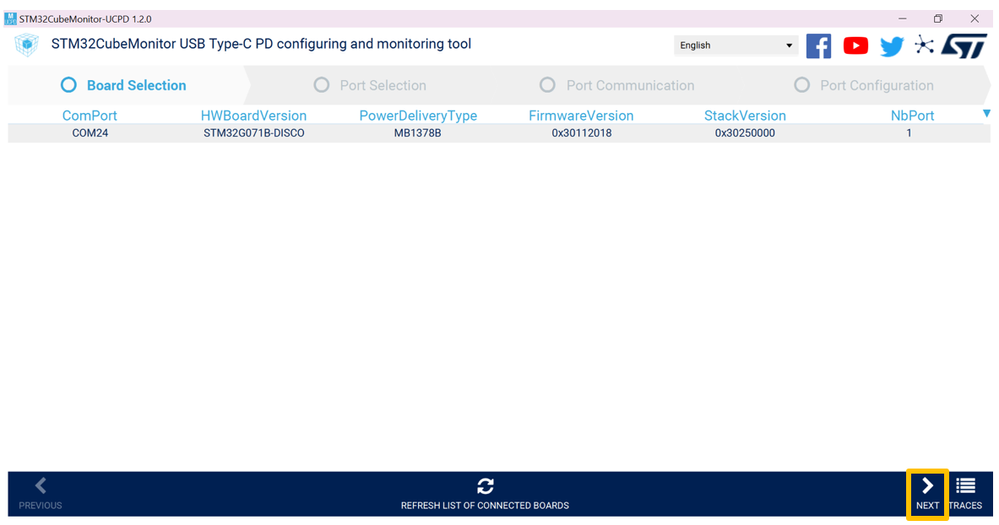Click the NbPort value 1 cell
Image resolution: width=999 pixels, height=525 pixels.
[x=909, y=133]
